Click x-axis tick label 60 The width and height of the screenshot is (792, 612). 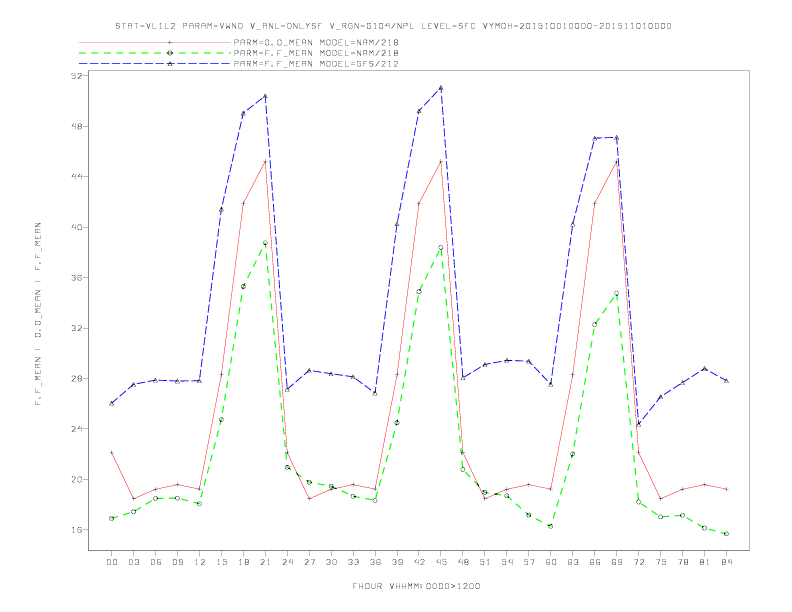[x=551, y=562]
